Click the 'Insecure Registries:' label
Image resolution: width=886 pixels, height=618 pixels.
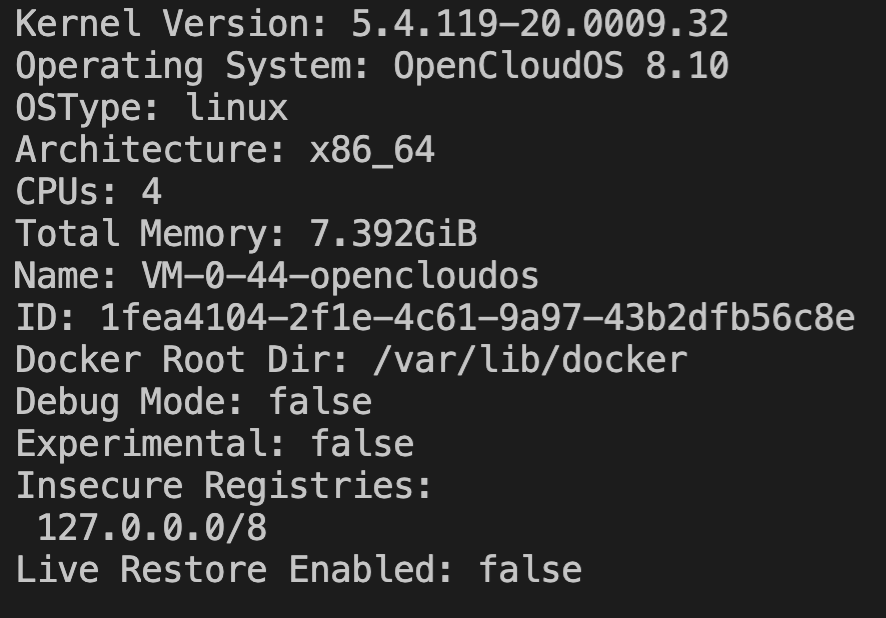pos(224,486)
